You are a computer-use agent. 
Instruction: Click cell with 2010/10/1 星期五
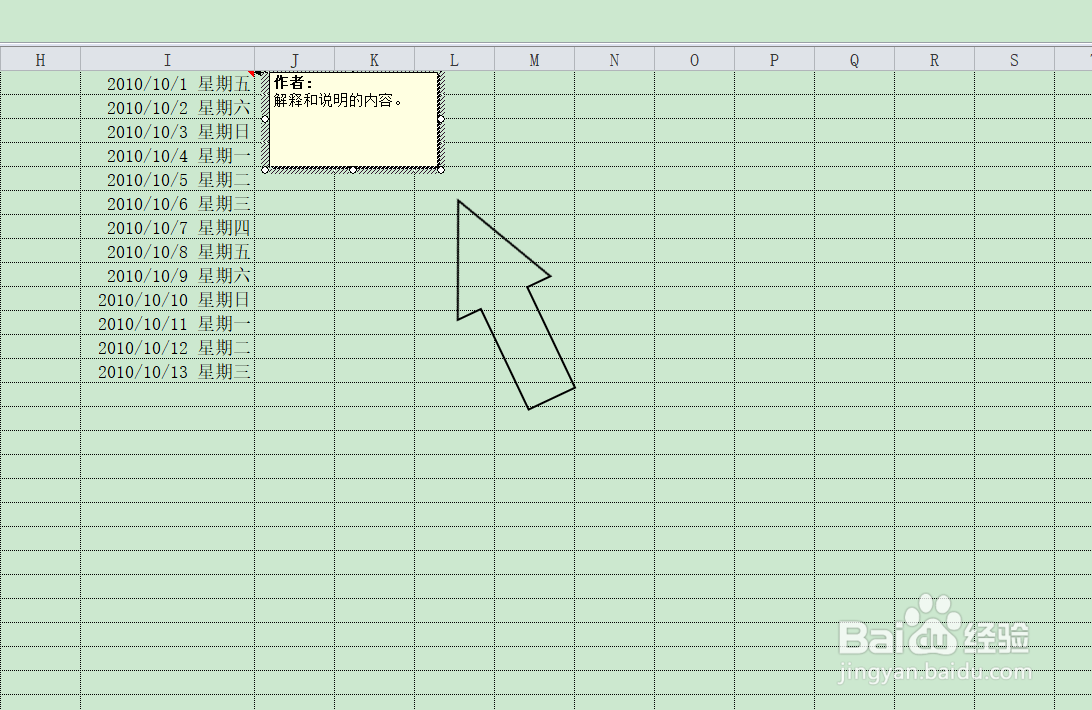[x=167, y=84]
